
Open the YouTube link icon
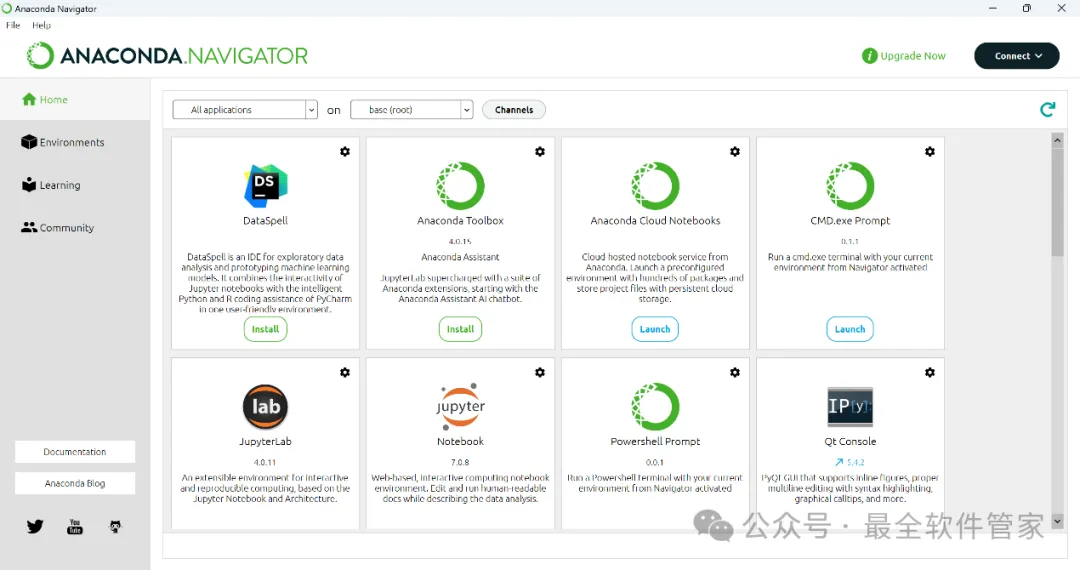75,527
